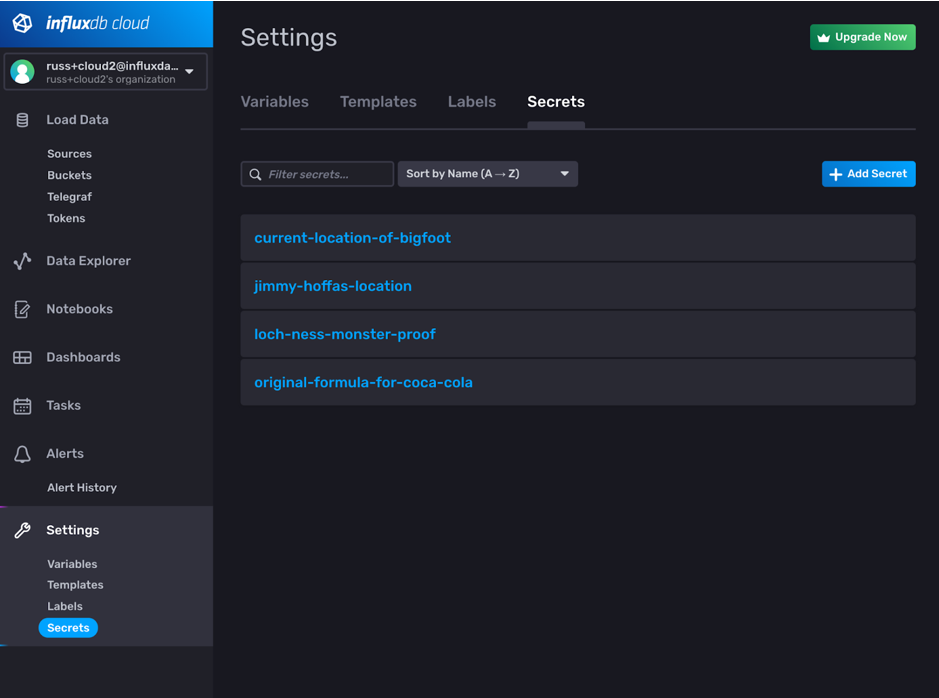Image resolution: width=939 pixels, height=698 pixels.
Task: Click the Secrets entry in the sidebar
Action: [x=67, y=627]
